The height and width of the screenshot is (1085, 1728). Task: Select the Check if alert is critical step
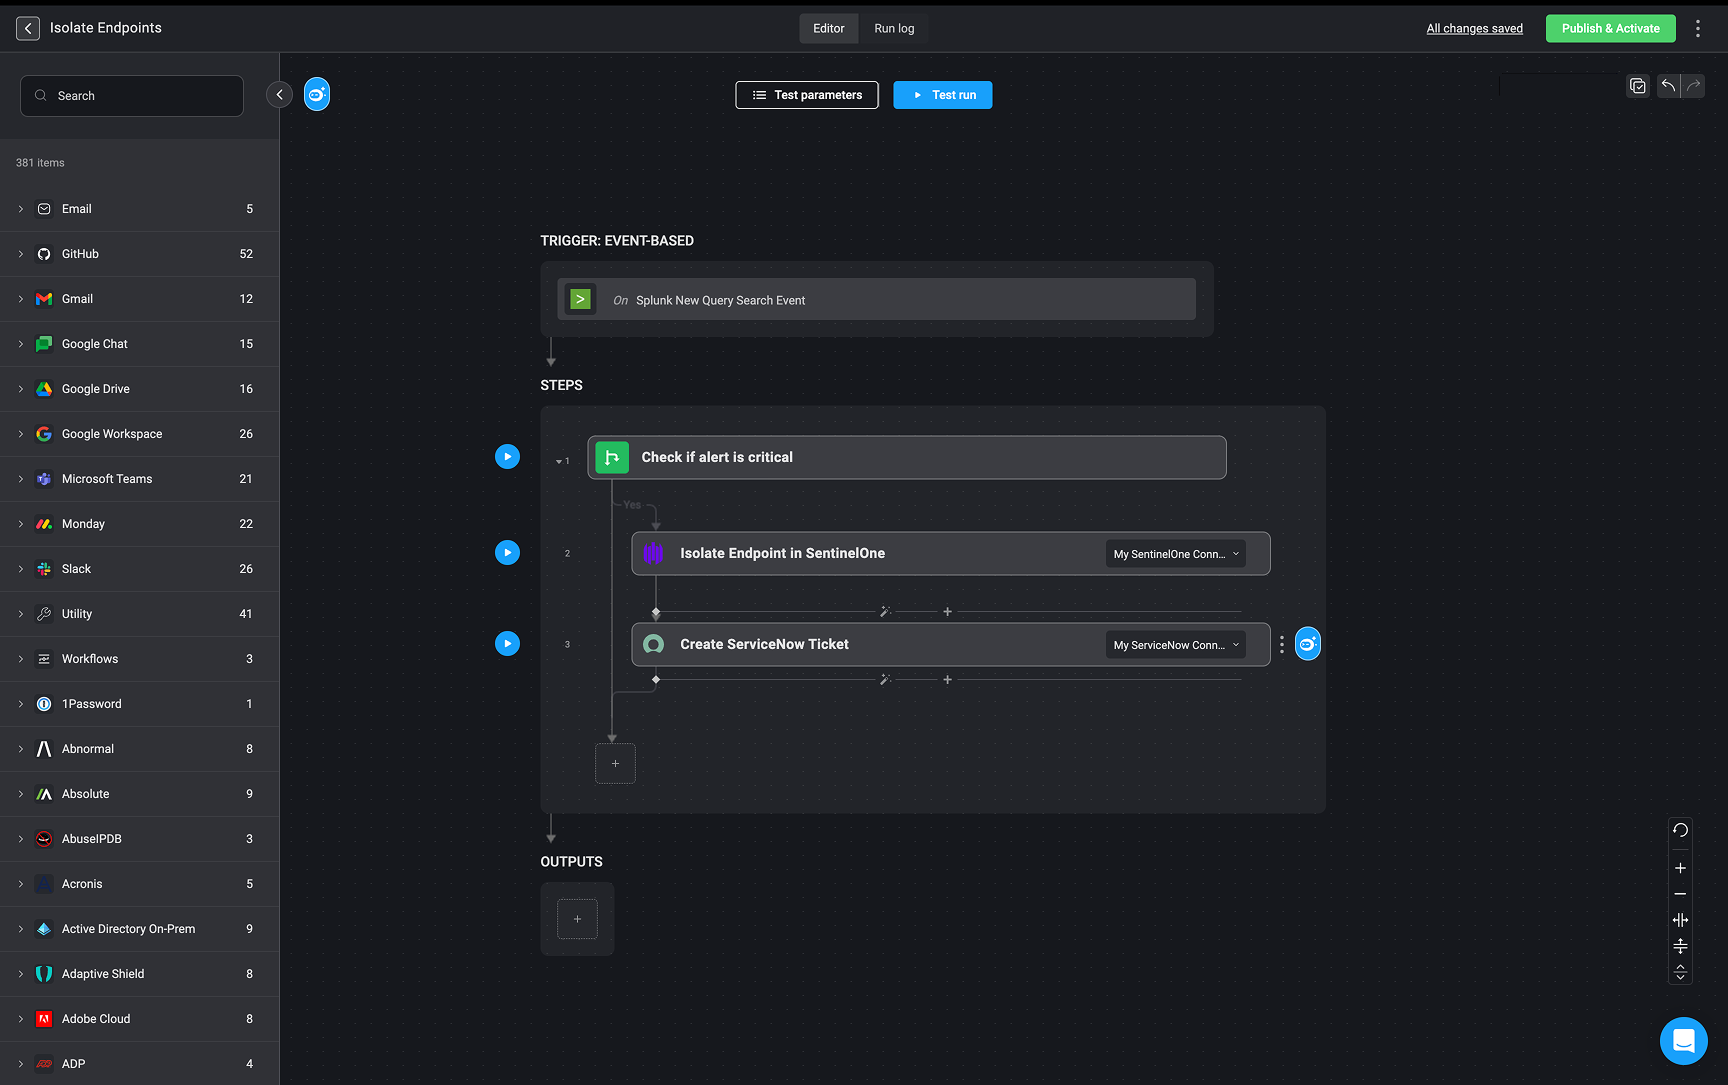(x=907, y=457)
